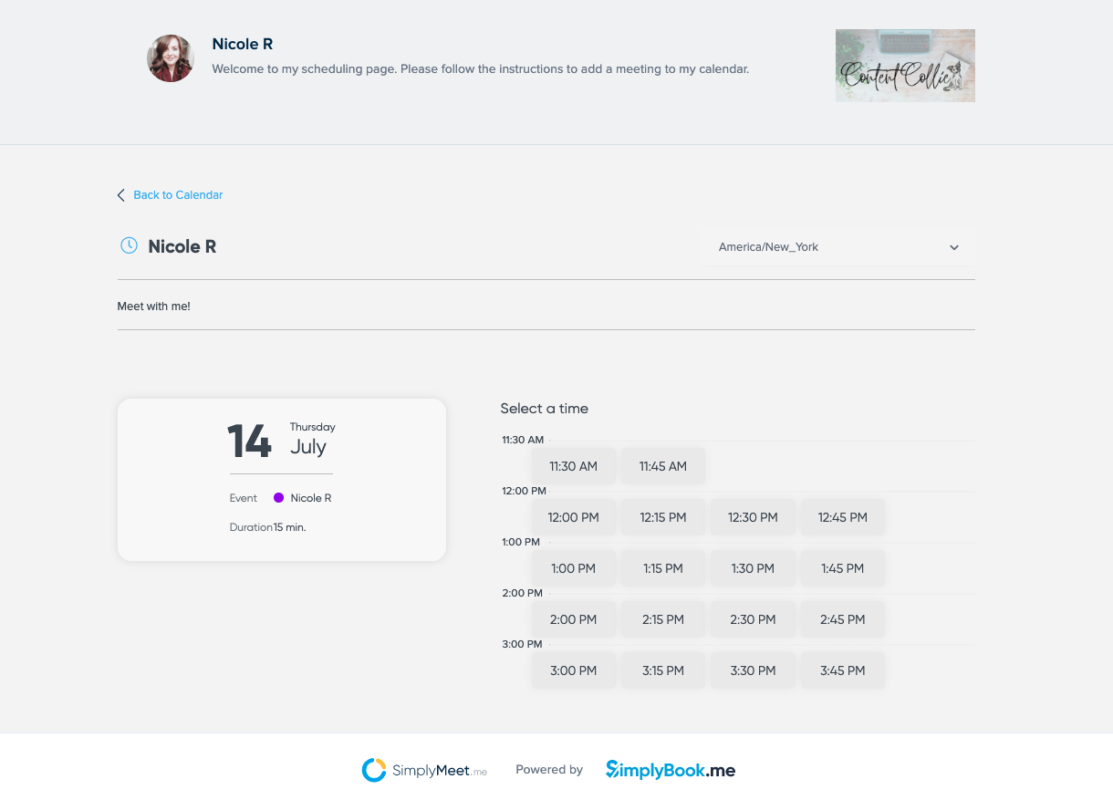This screenshot has height=800, width=1113.
Task: Click the back chevron arrow icon
Action: [121, 195]
